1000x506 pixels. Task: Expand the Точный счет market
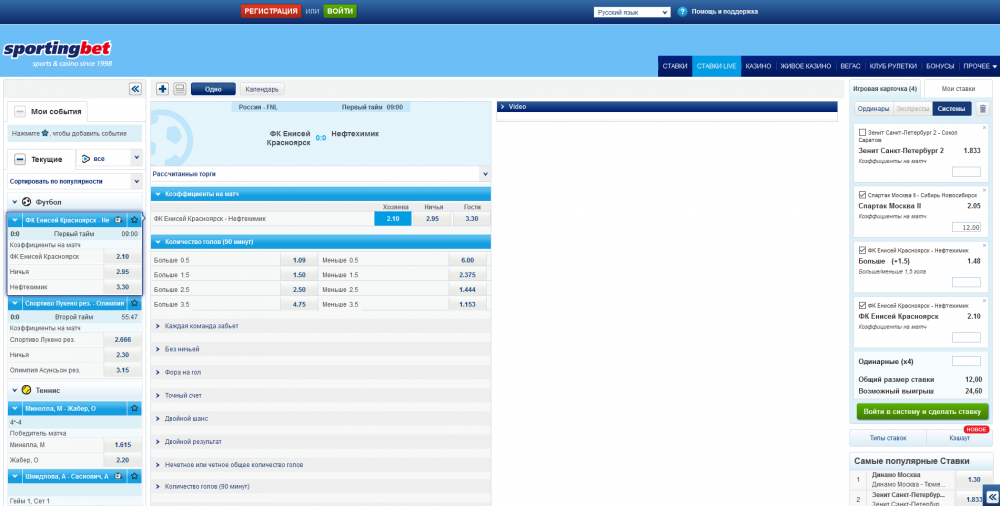(x=321, y=396)
